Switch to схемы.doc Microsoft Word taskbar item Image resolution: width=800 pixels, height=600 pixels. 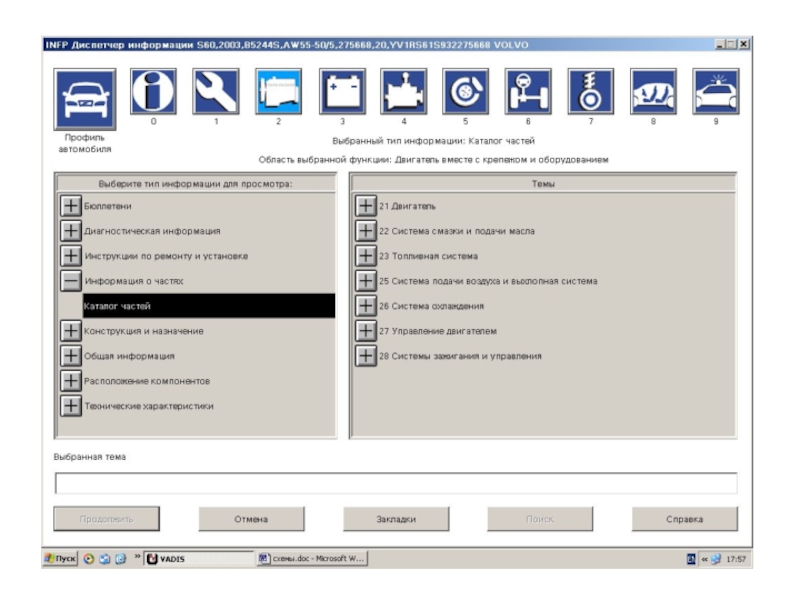(x=312, y=559)
